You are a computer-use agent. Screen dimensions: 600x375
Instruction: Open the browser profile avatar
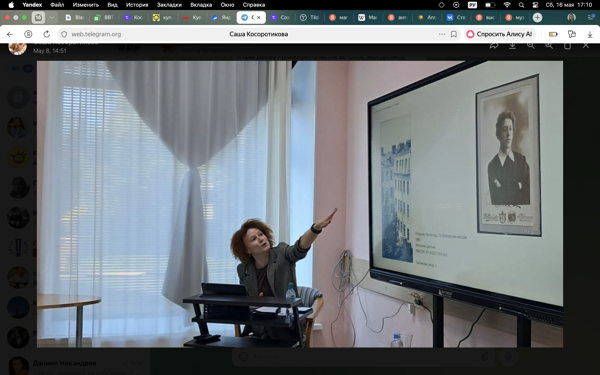click(571, 18)
